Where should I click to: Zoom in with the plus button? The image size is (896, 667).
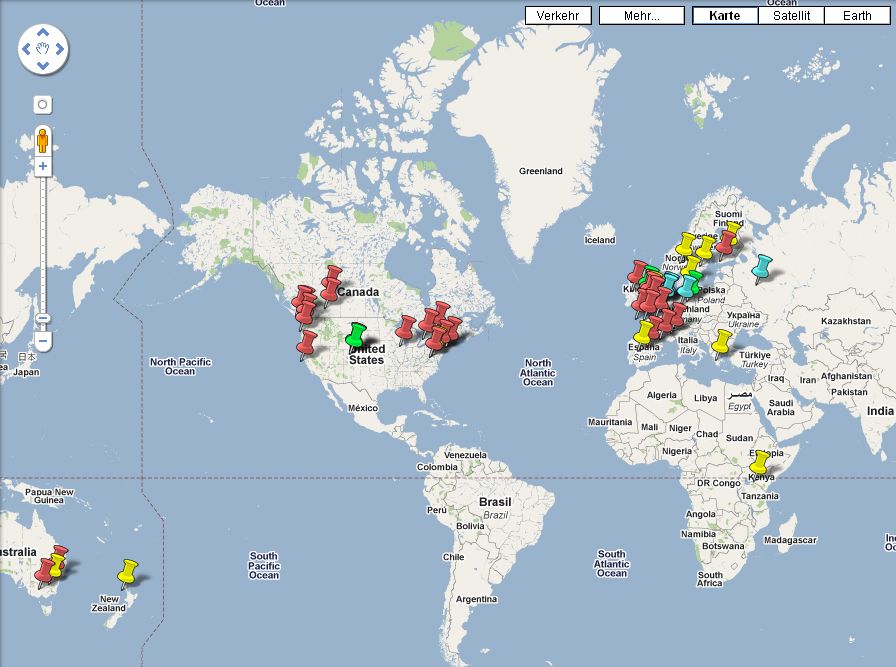point(43,166)
